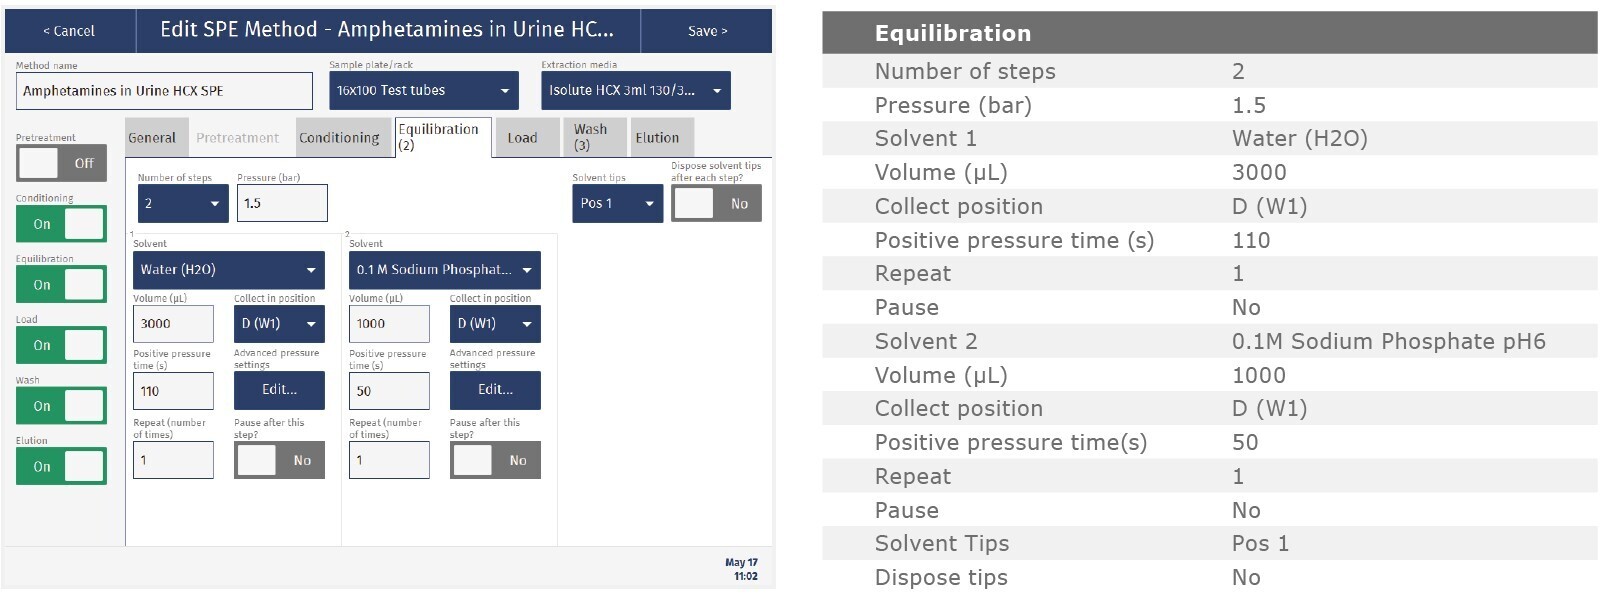Click the Cancel button
This screenshot has height=609, width=1603.
pyautogui.click(x=69, y=31)
